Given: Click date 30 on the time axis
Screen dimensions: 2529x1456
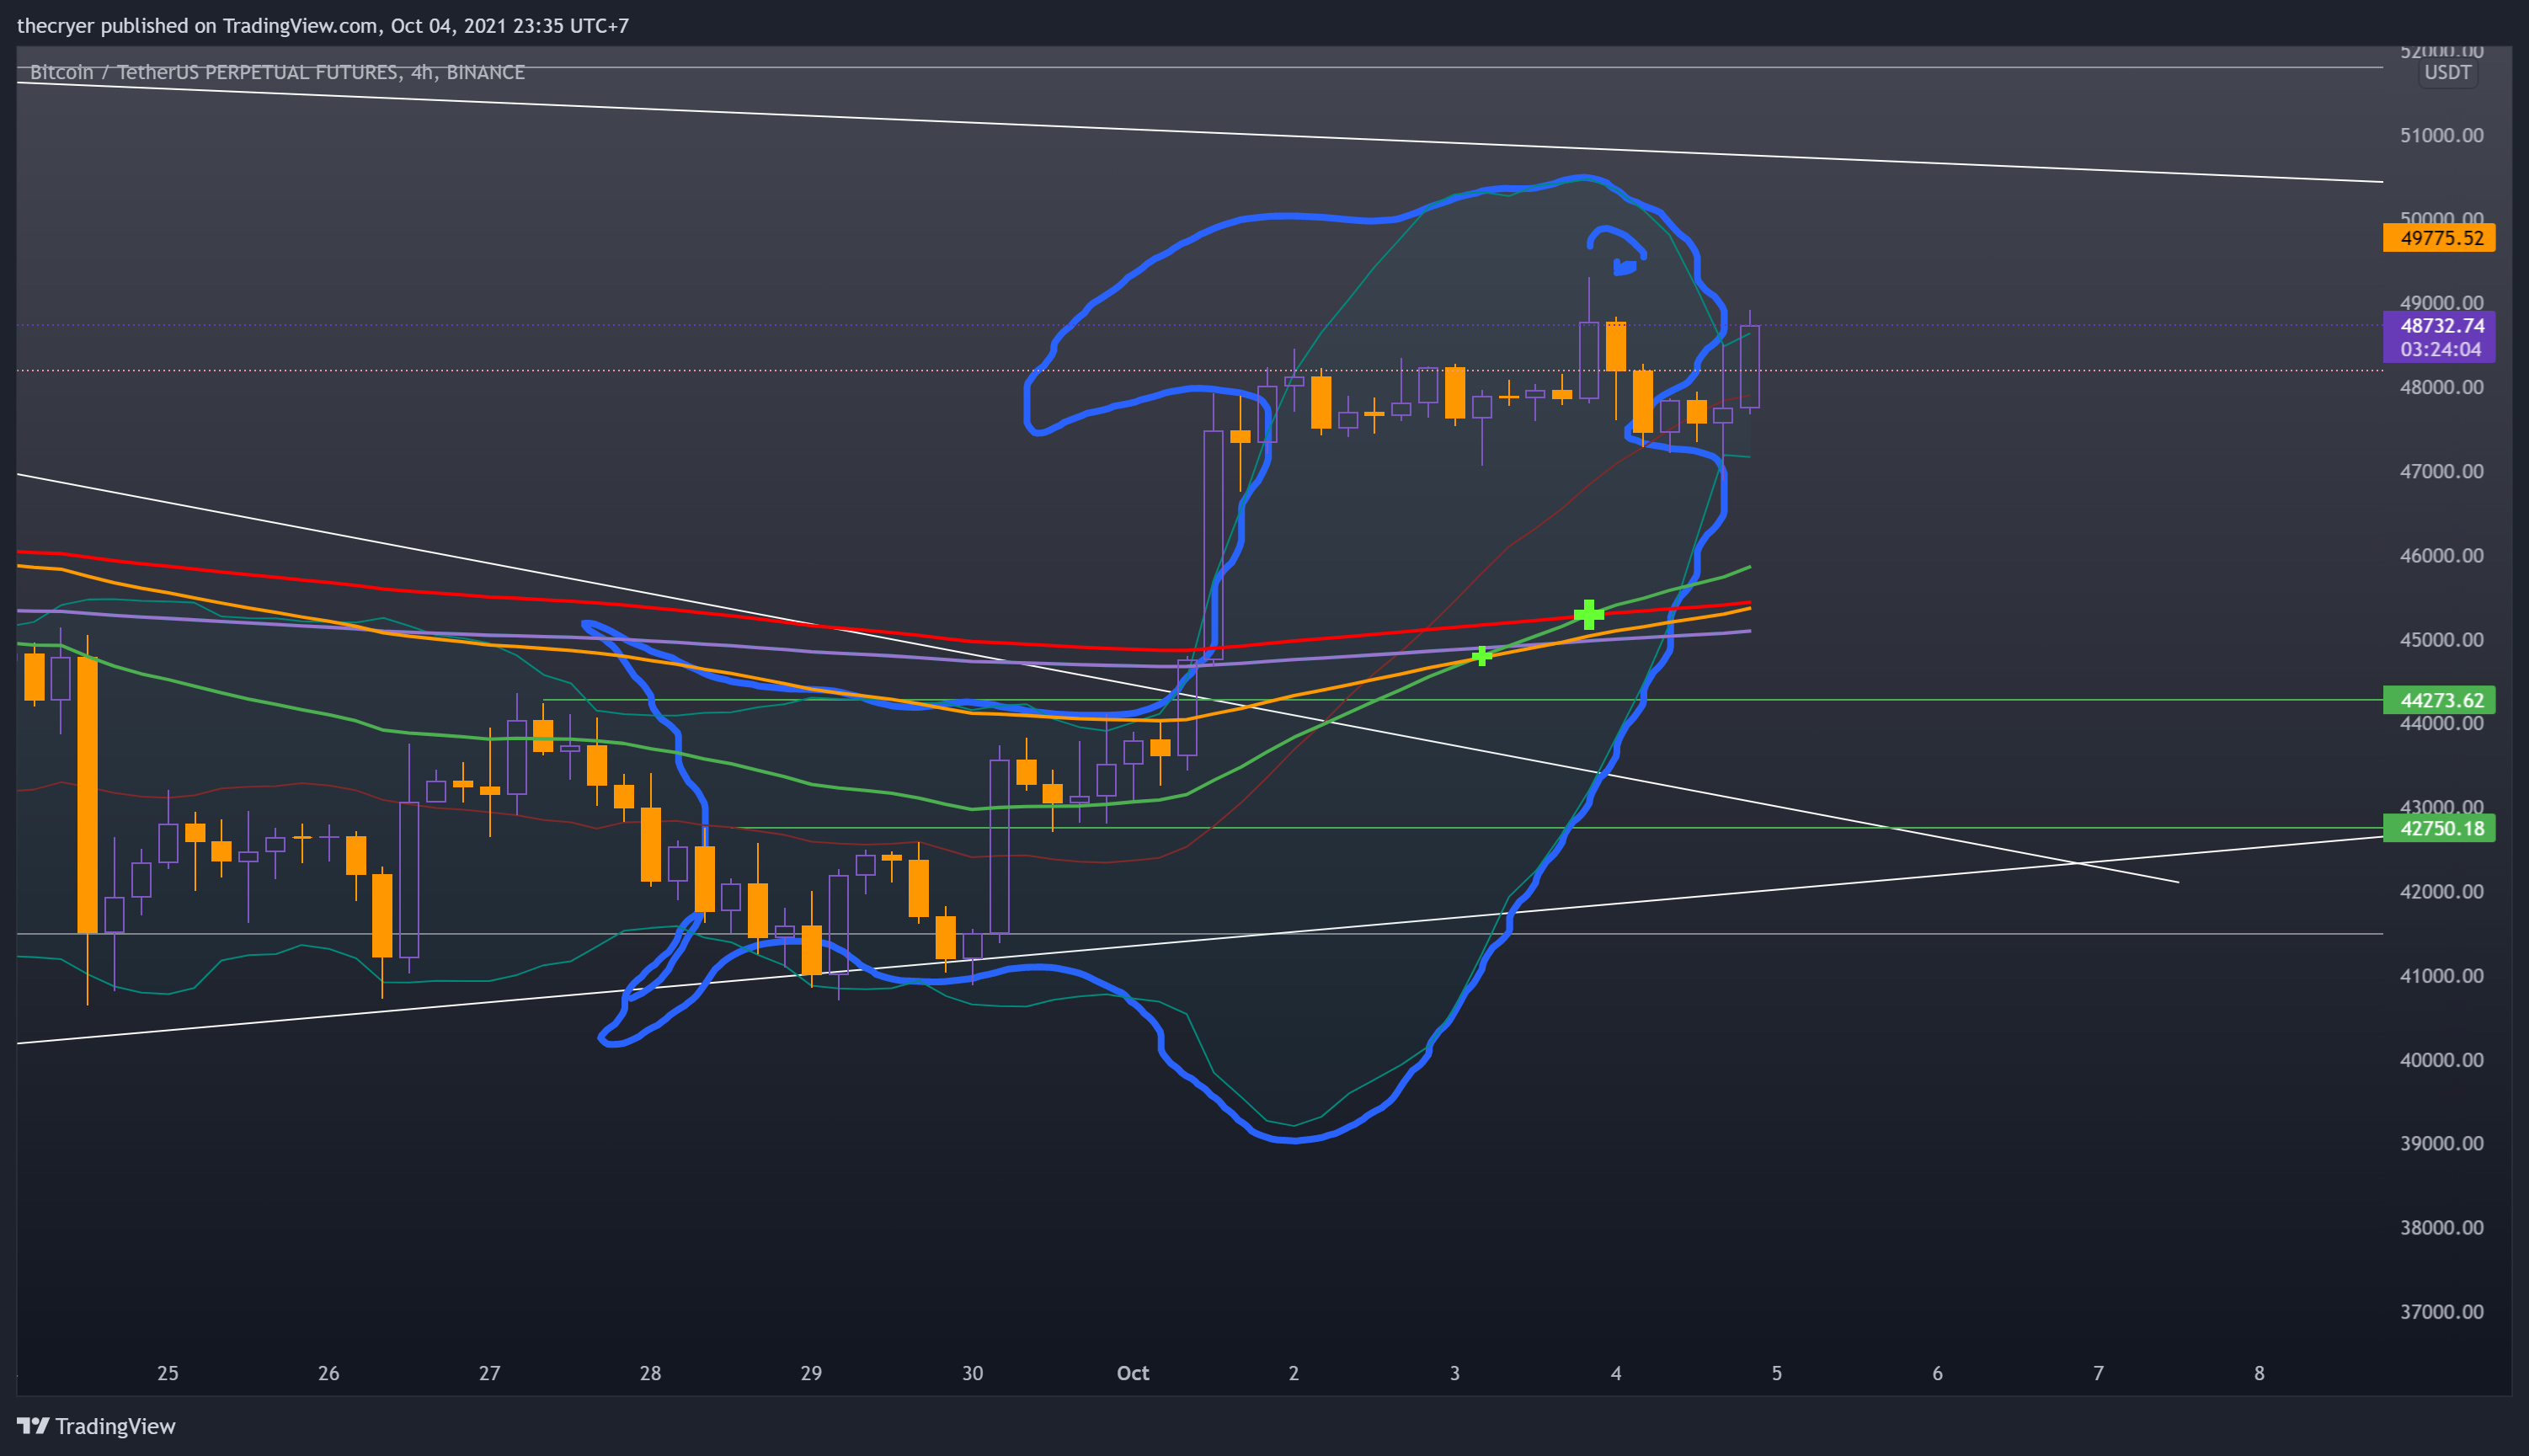Looking at the screenshot, I should 972,1373.
